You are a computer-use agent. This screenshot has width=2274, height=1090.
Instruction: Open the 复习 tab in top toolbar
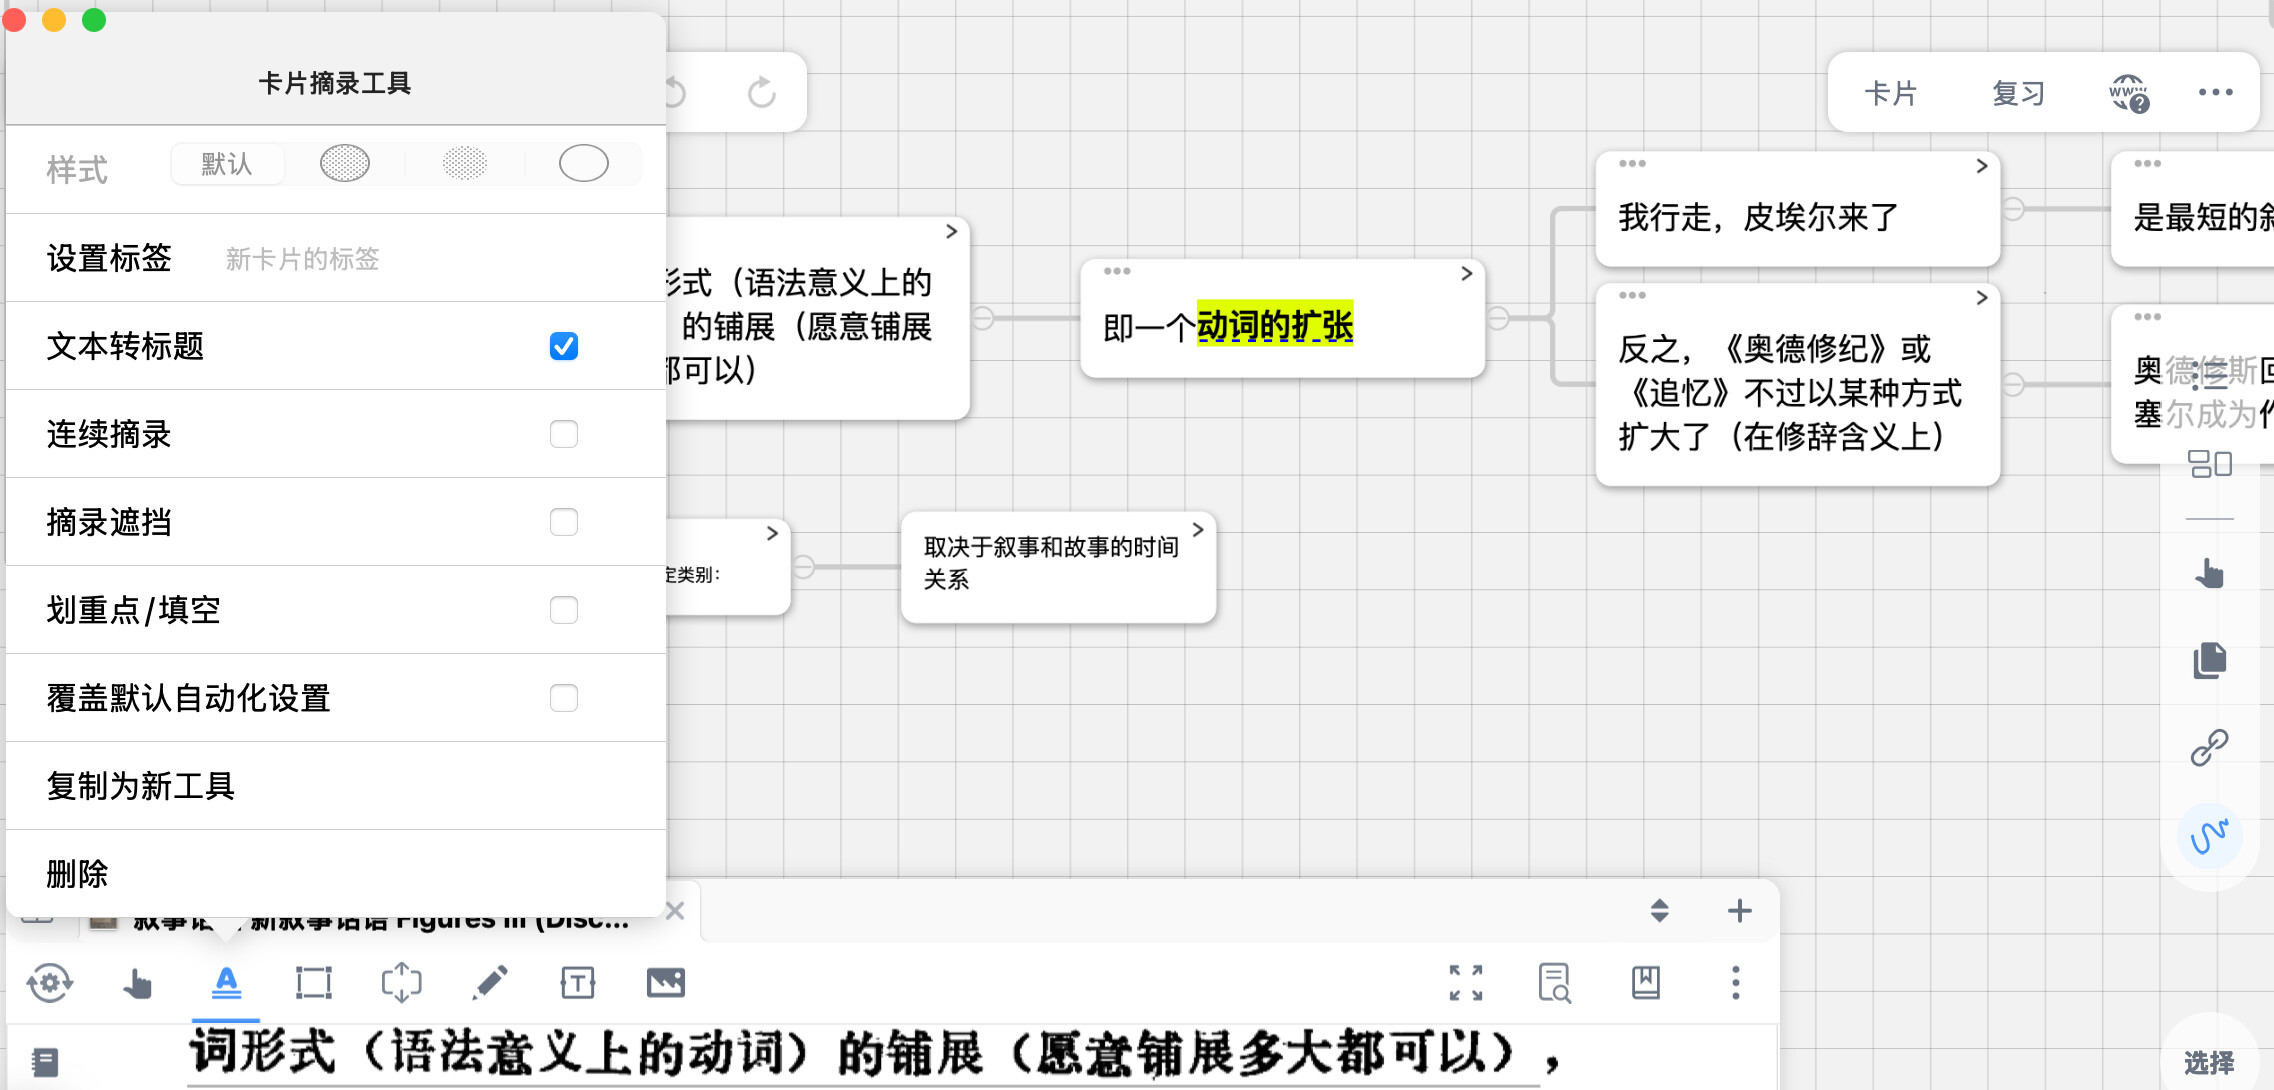(x=2018, y=93)
